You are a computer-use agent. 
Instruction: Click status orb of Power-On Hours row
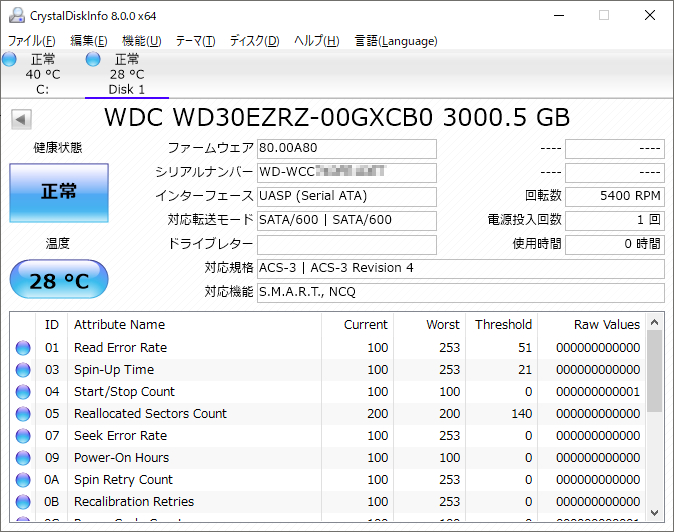point(23,458)
